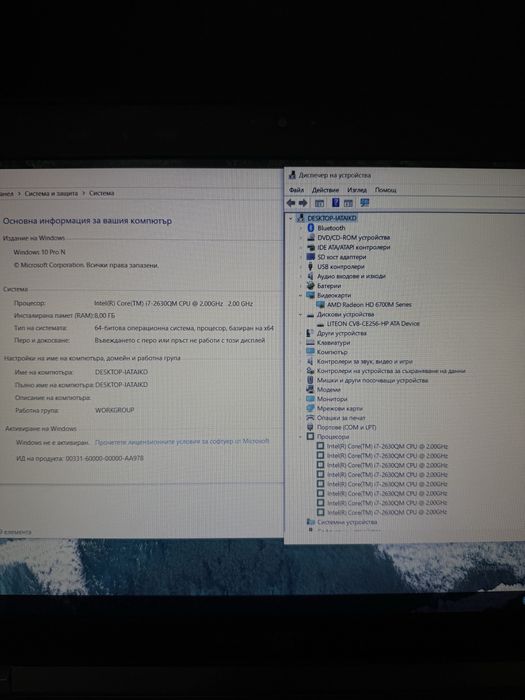This screenshot has width=525, height=700.
Task: Click the help question-mark toolbar icon
Action: (x=336, y=203)
